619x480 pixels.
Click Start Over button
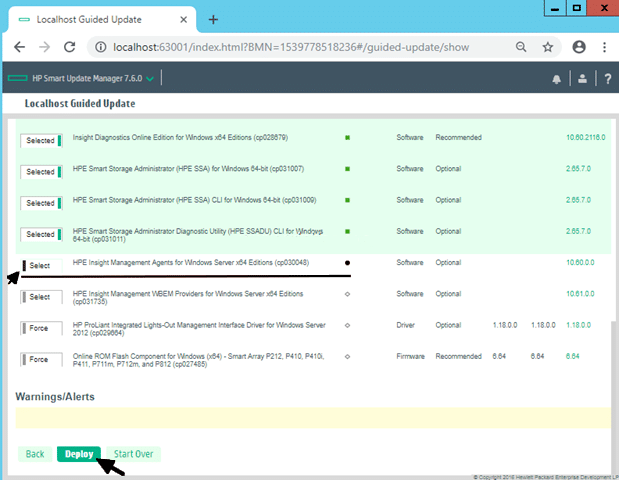tap(133, 454)
